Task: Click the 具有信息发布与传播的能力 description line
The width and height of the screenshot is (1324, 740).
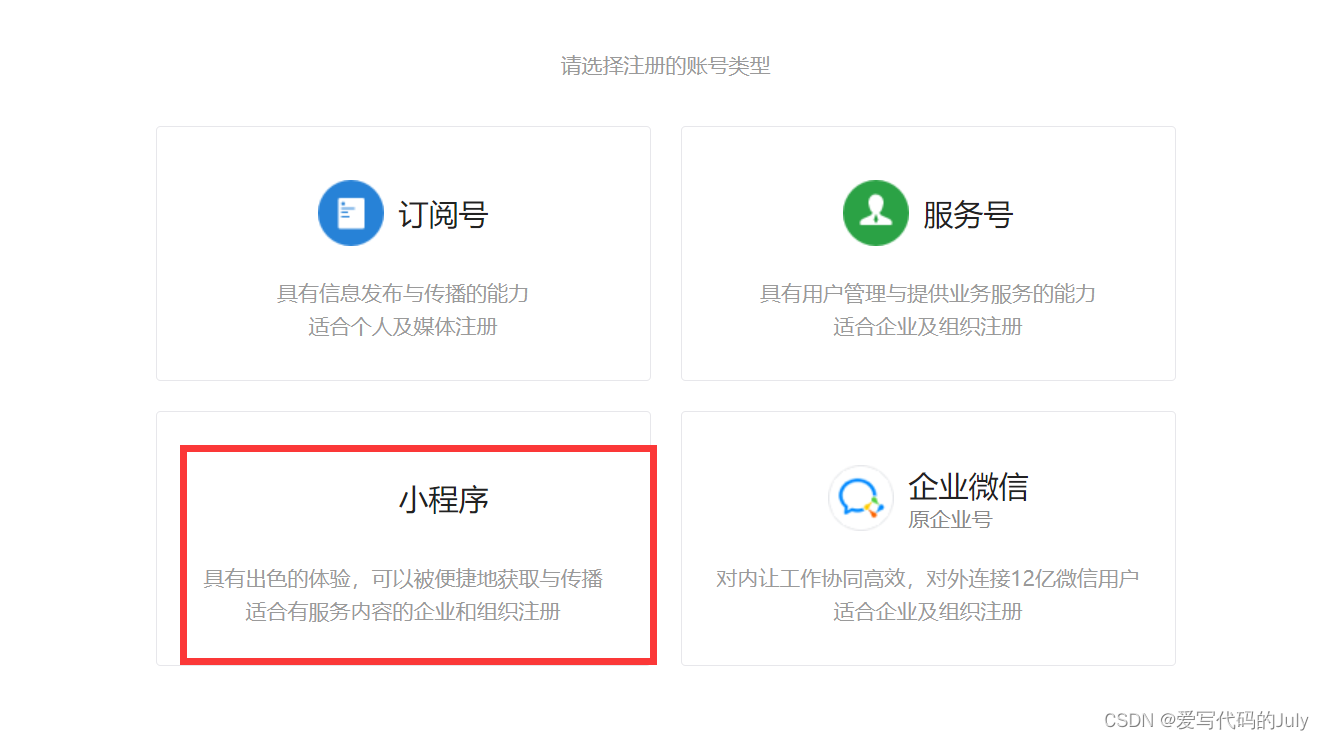Action: 403,294
